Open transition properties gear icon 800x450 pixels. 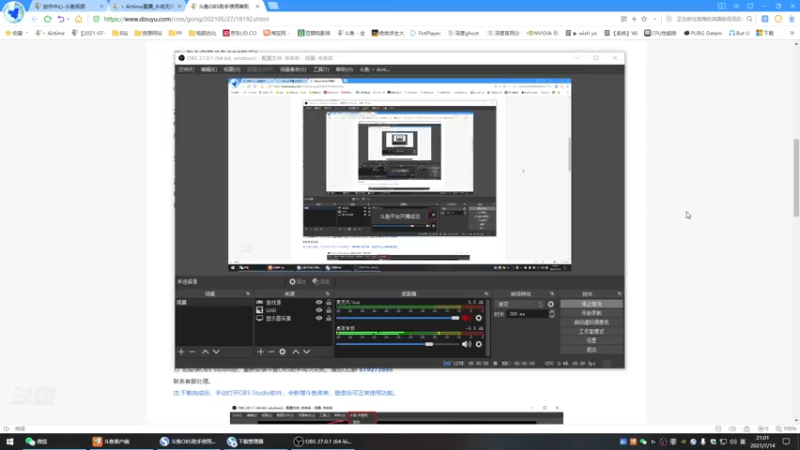pyautogui.click(x=551, y=304)
